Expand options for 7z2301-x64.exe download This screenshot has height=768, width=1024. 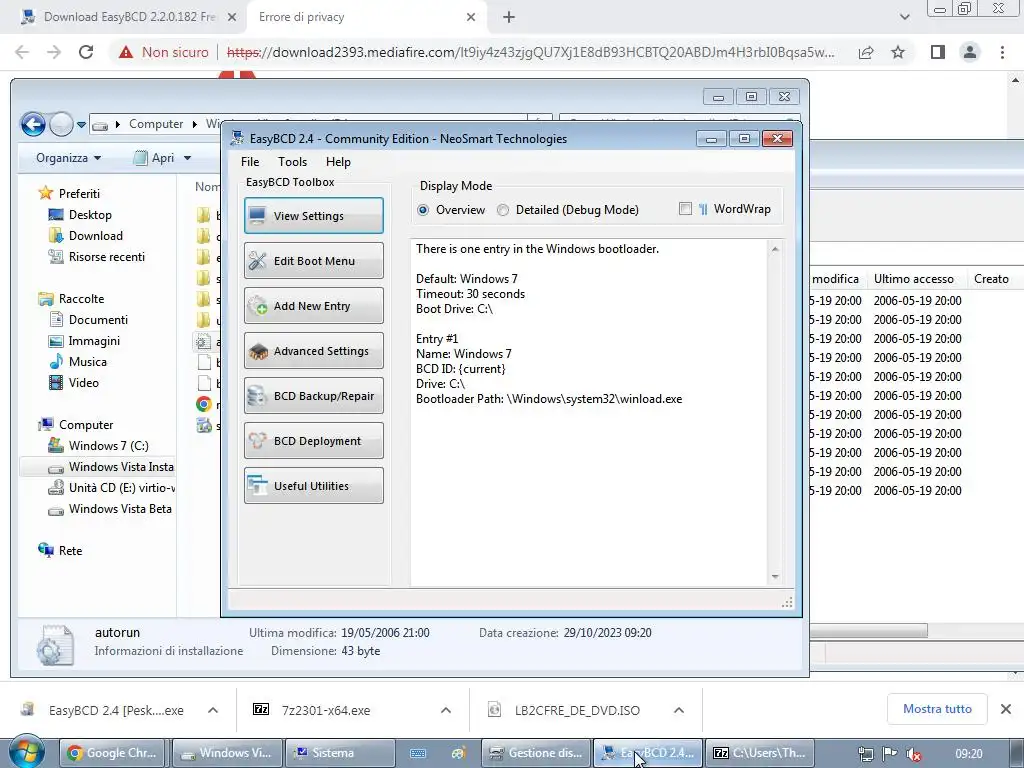pyautogui.click(x=446, y=710)
